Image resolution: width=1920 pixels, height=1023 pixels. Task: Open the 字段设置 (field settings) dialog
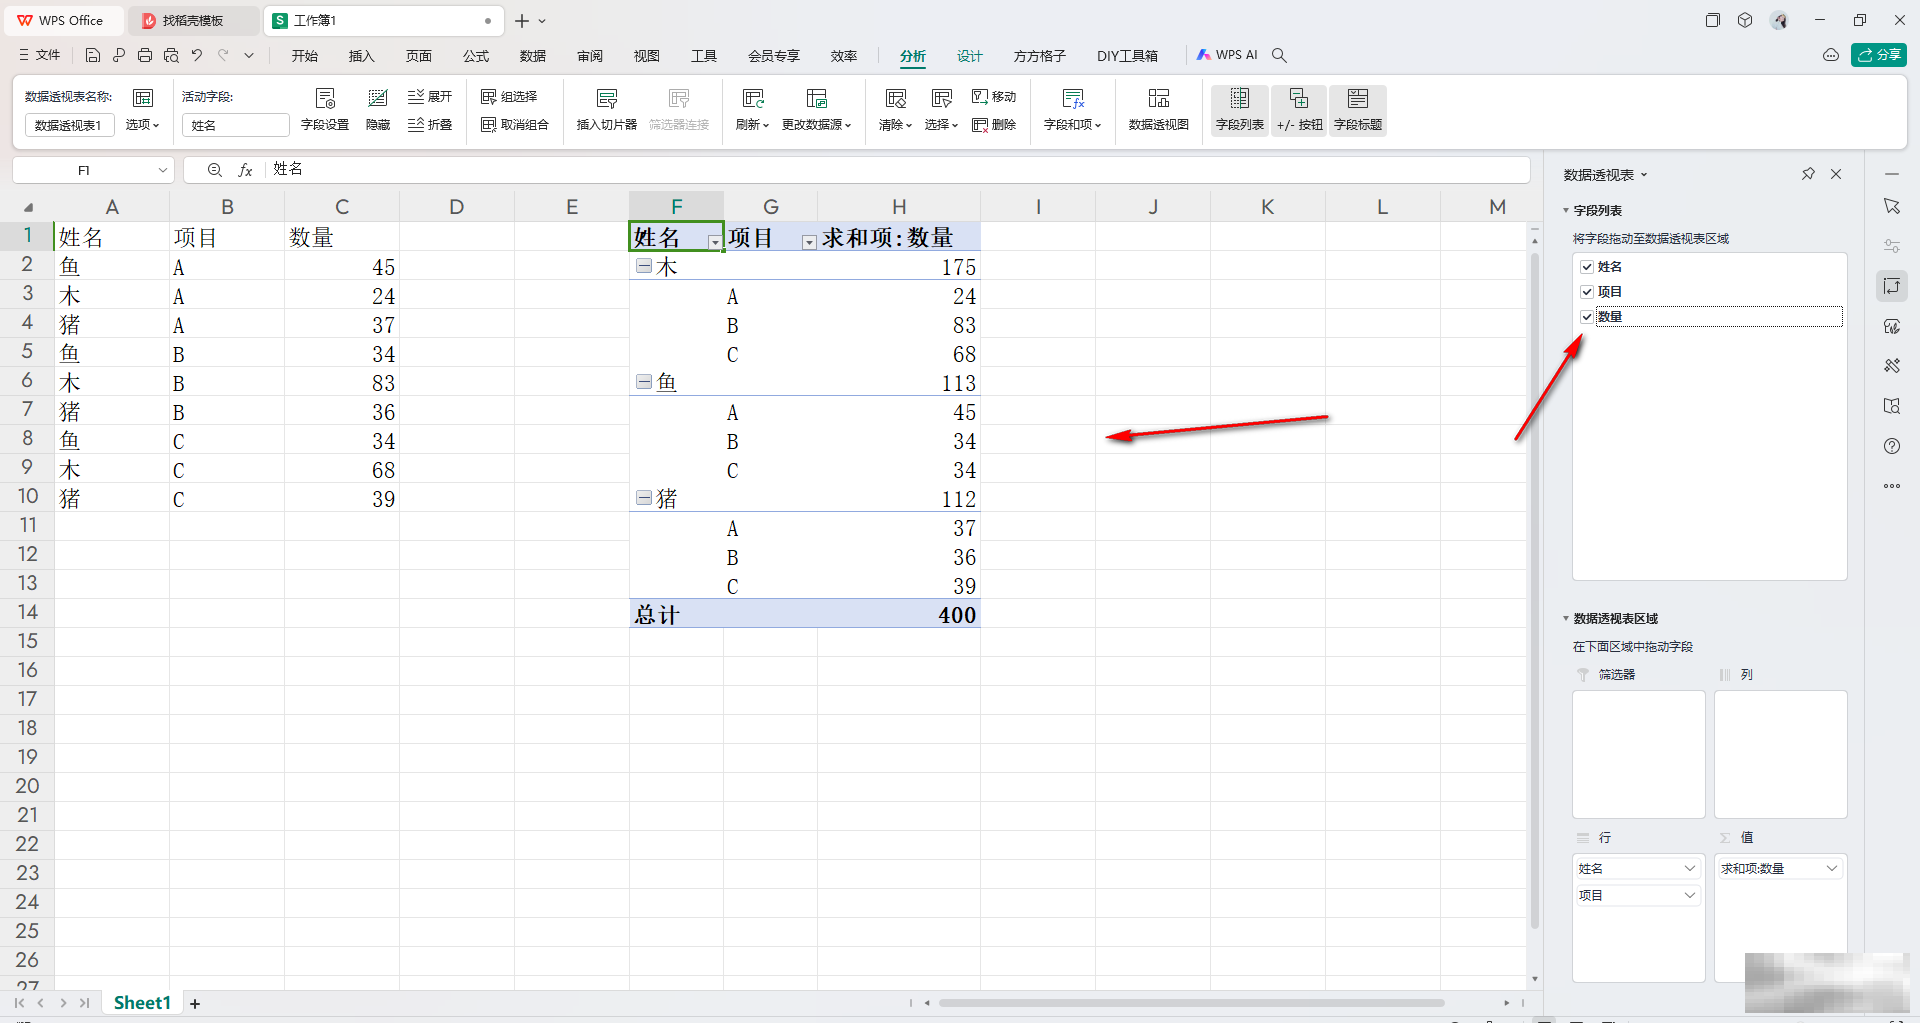point(325,110)
